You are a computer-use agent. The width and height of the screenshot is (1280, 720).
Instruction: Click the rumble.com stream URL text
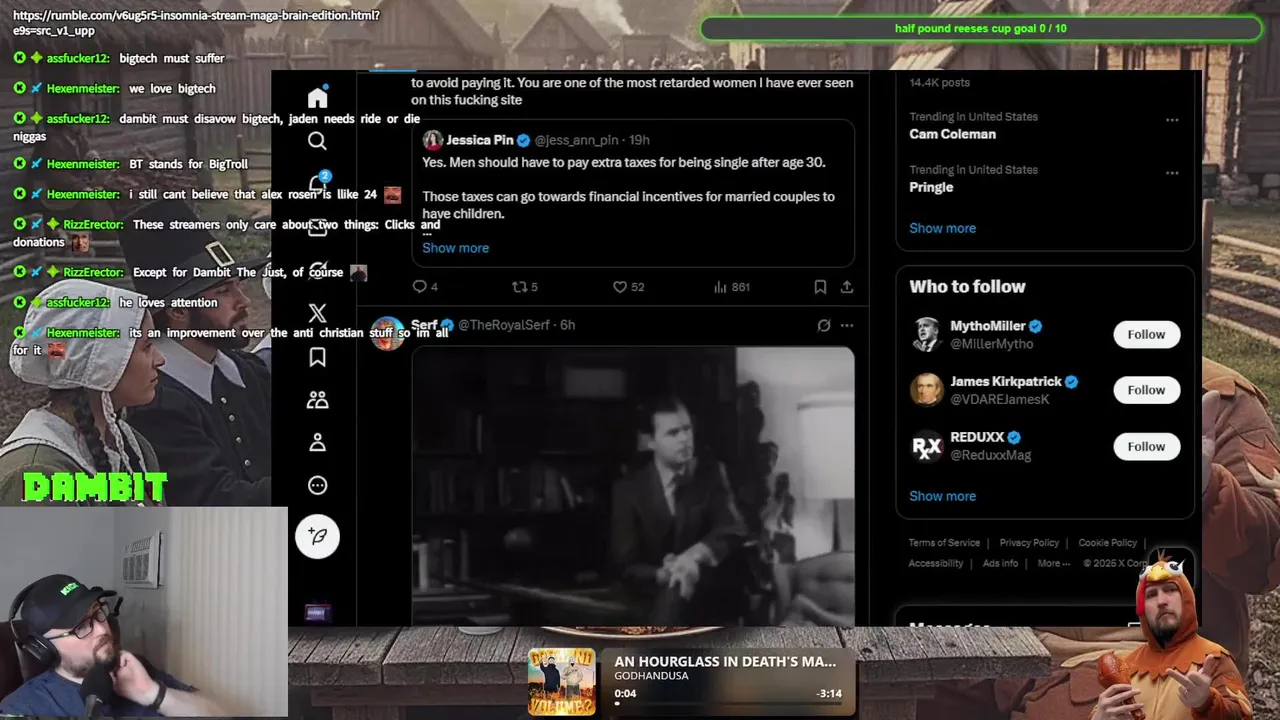click(196, 23)
